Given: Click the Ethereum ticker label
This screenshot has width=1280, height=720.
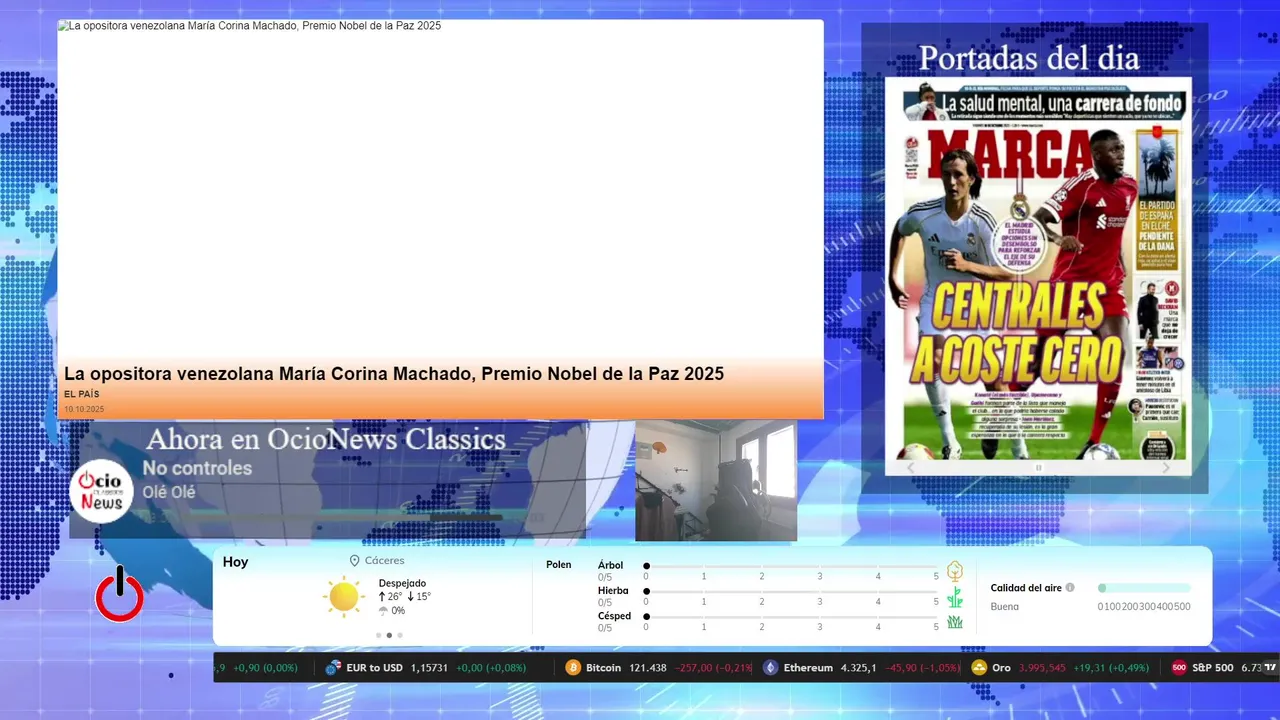Looking at the screenshot, I should tap(808, 668).
